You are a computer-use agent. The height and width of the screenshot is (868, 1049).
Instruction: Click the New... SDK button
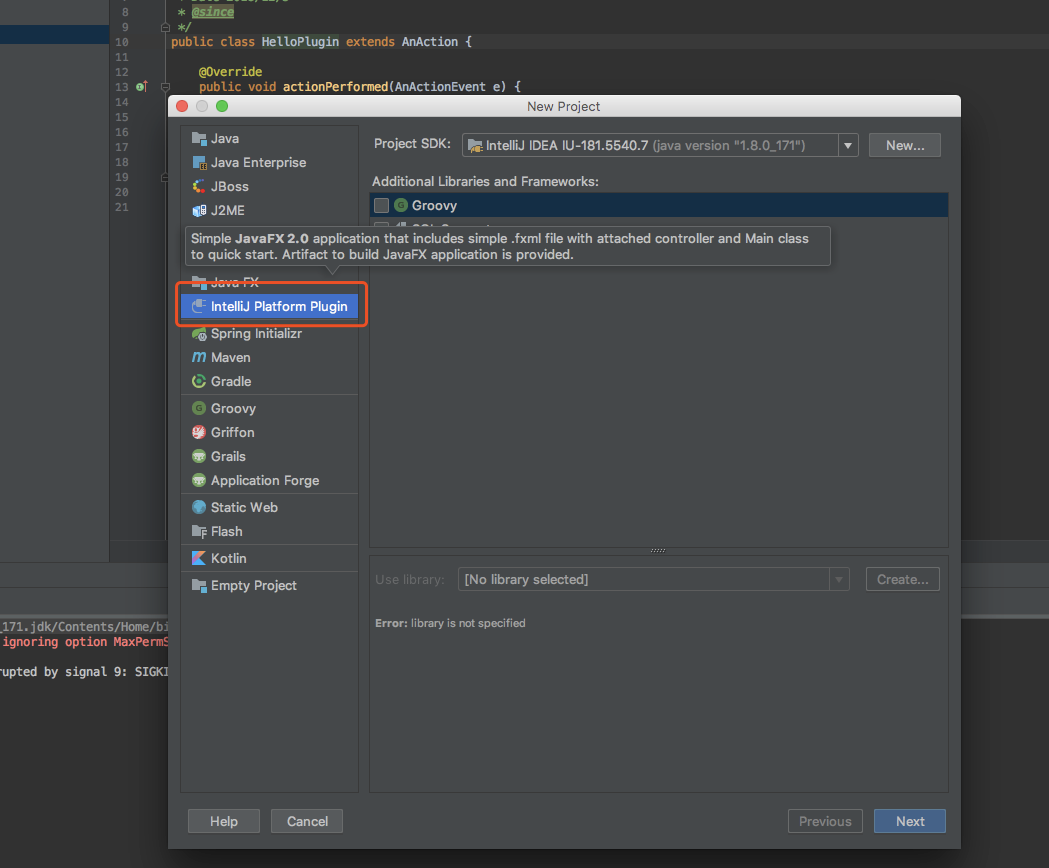click(904, 145)
